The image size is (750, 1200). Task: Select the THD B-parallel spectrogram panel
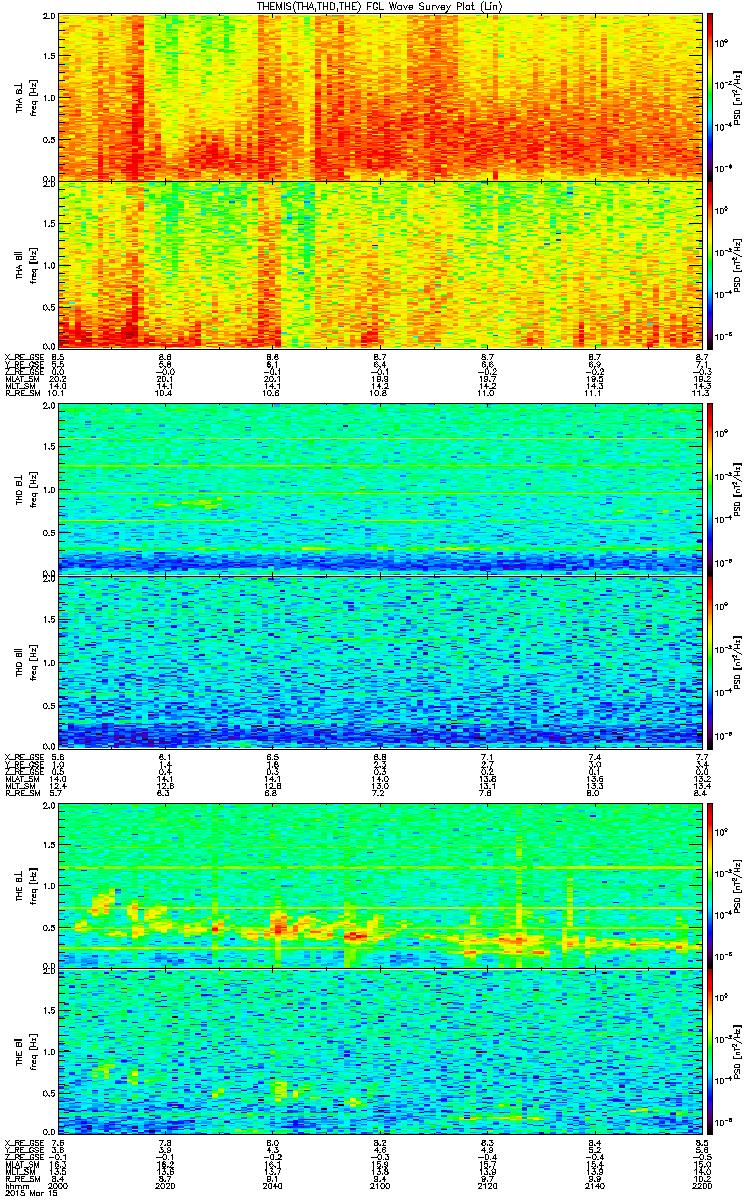coord(380,660)
